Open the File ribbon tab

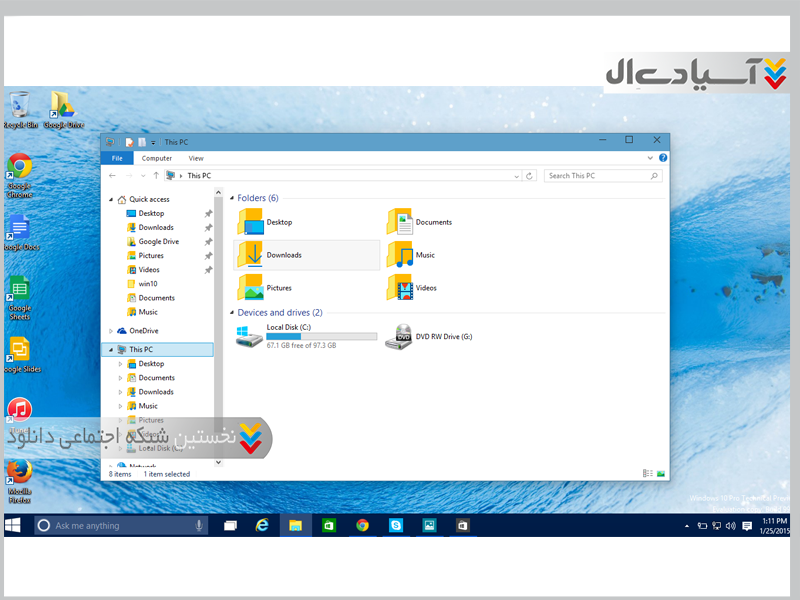click(117, 158)
